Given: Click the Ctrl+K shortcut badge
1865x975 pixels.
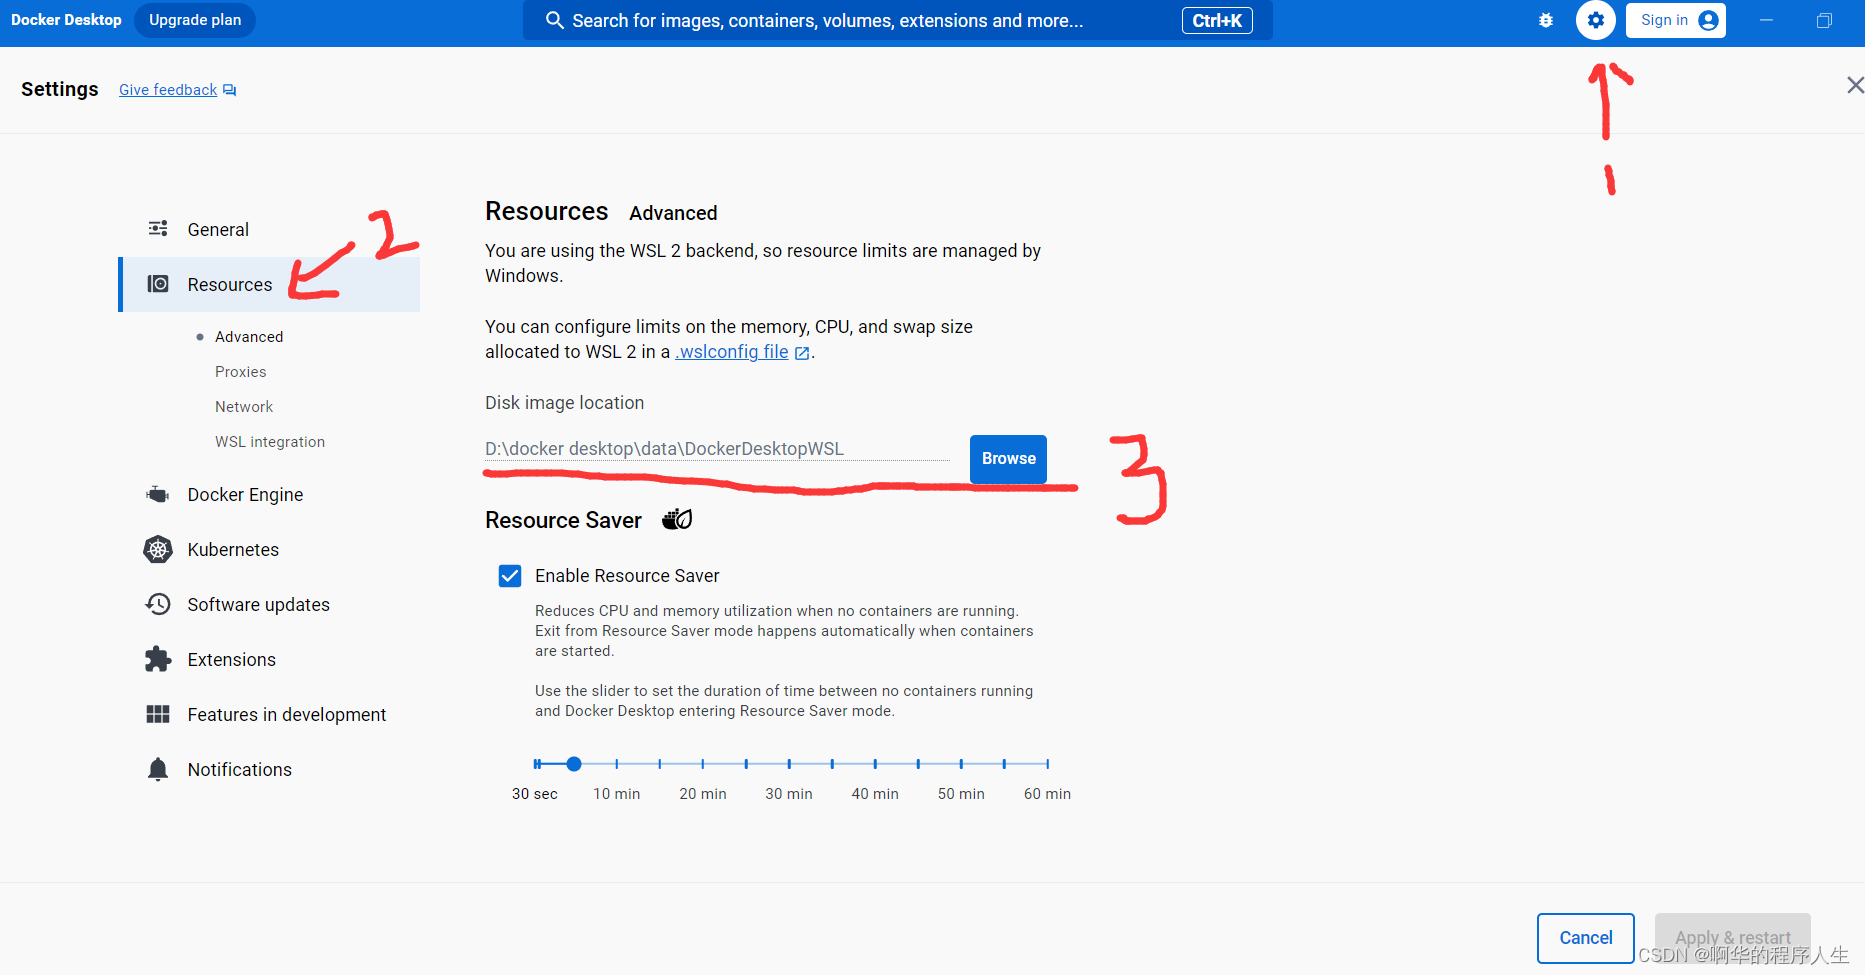Looking at the screenshot, I should click(1217, 20).
